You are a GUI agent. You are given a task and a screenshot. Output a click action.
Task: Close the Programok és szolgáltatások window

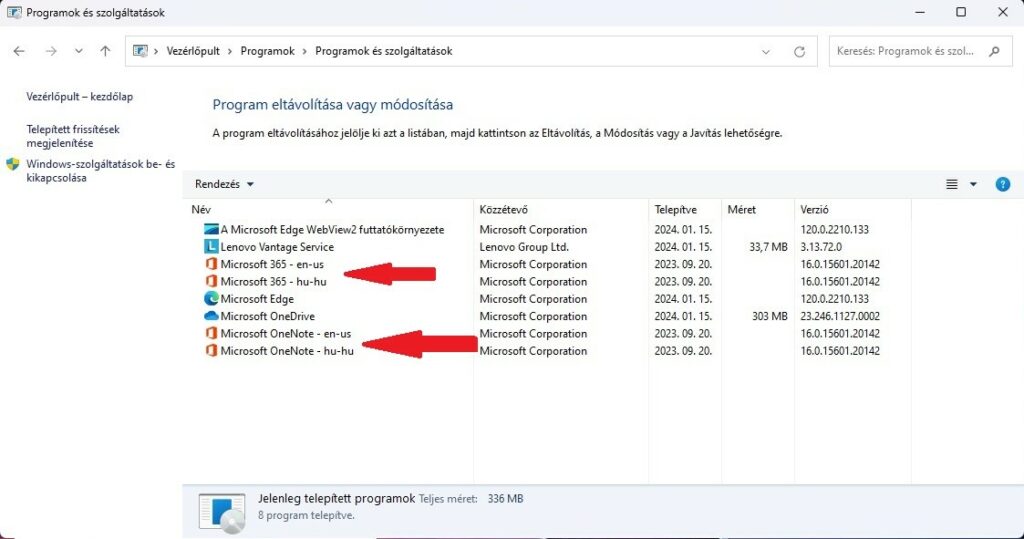(x=1002, y=12)
